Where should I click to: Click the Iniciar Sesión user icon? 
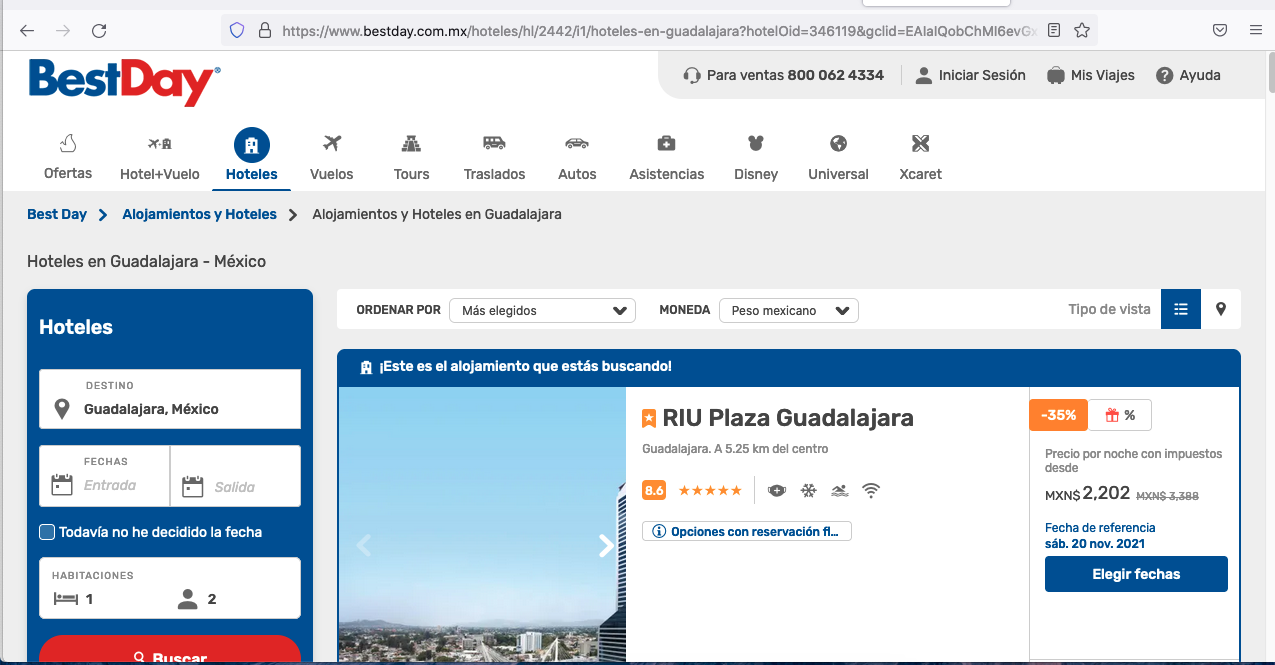click(x=924, y=75)
